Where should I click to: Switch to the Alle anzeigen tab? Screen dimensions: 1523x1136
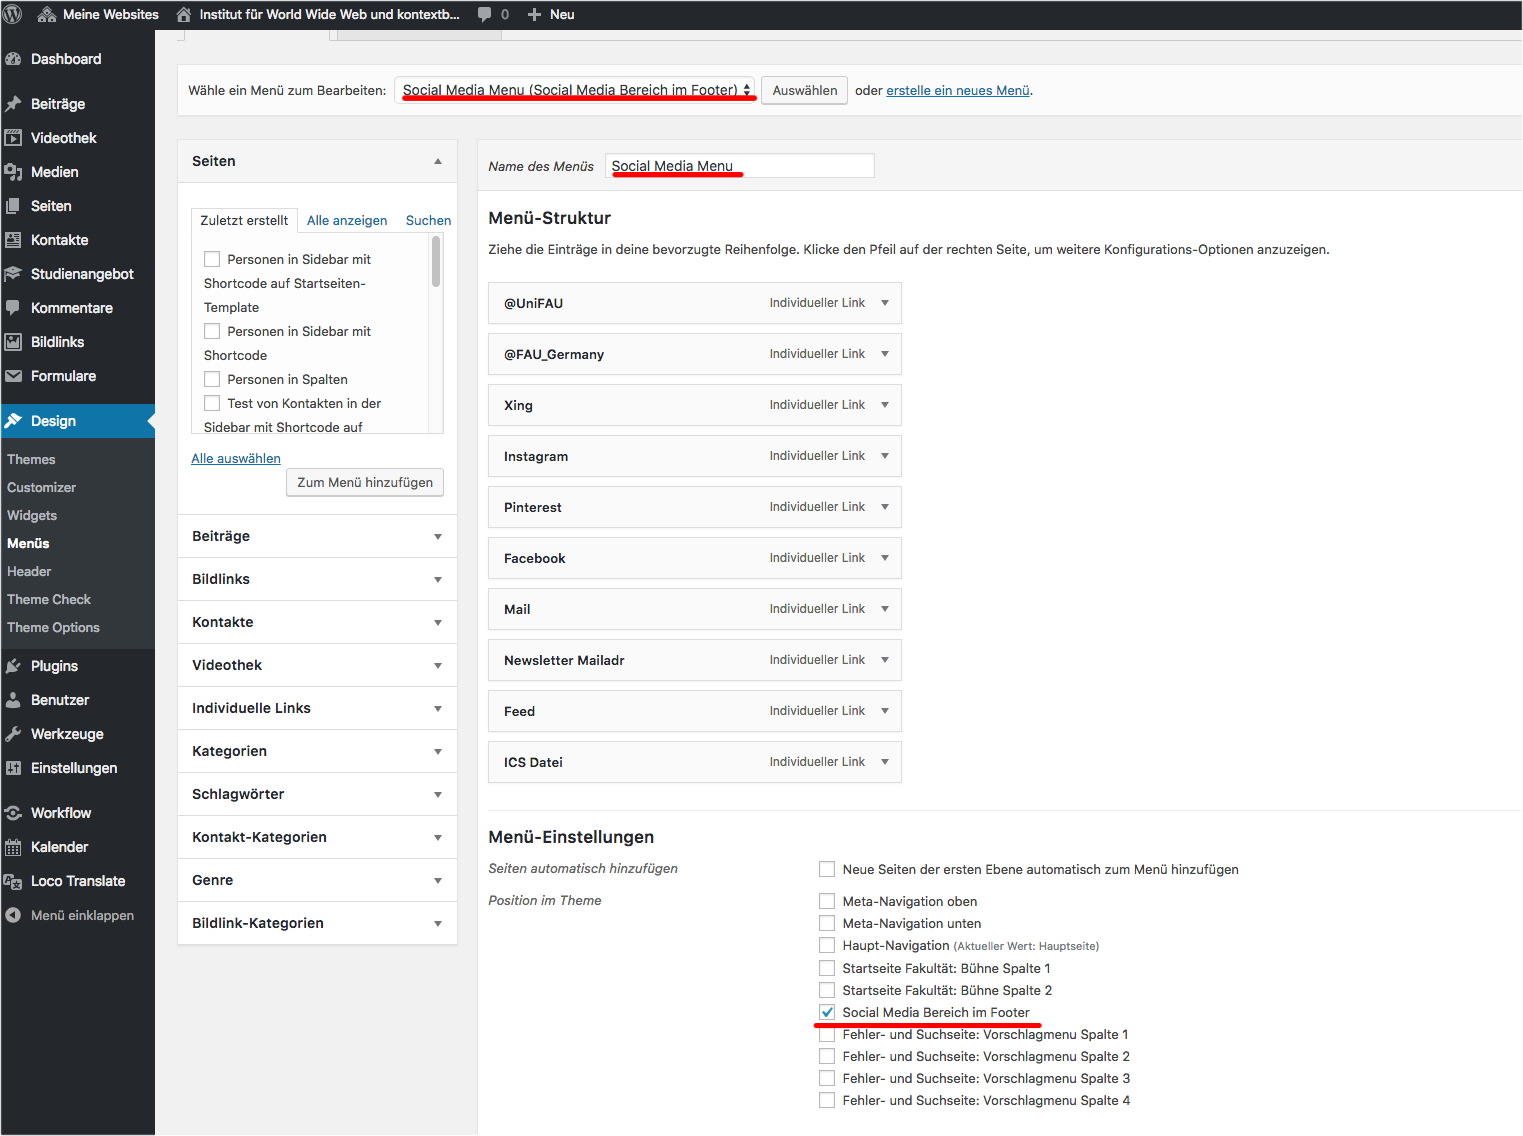pyautogui.click(x=346, y=220)
